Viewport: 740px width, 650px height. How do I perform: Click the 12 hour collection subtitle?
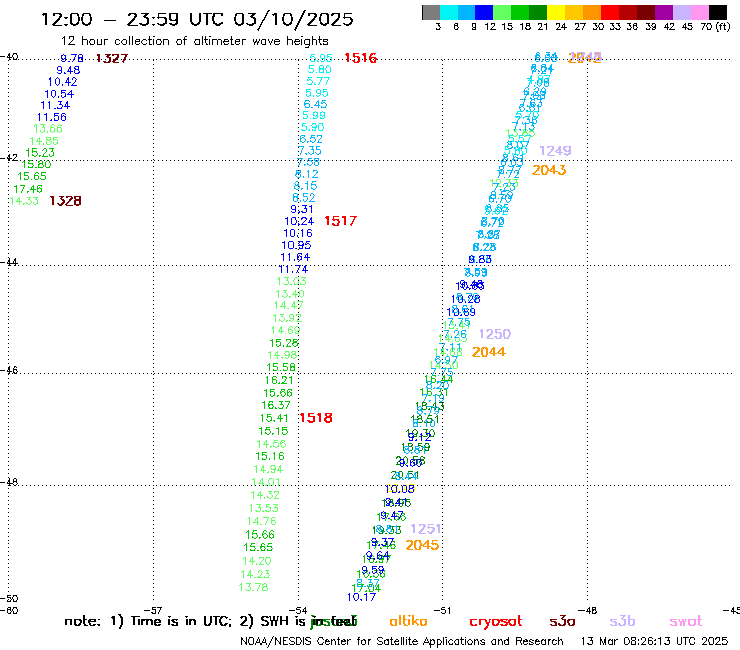click(x=194, y=41)
